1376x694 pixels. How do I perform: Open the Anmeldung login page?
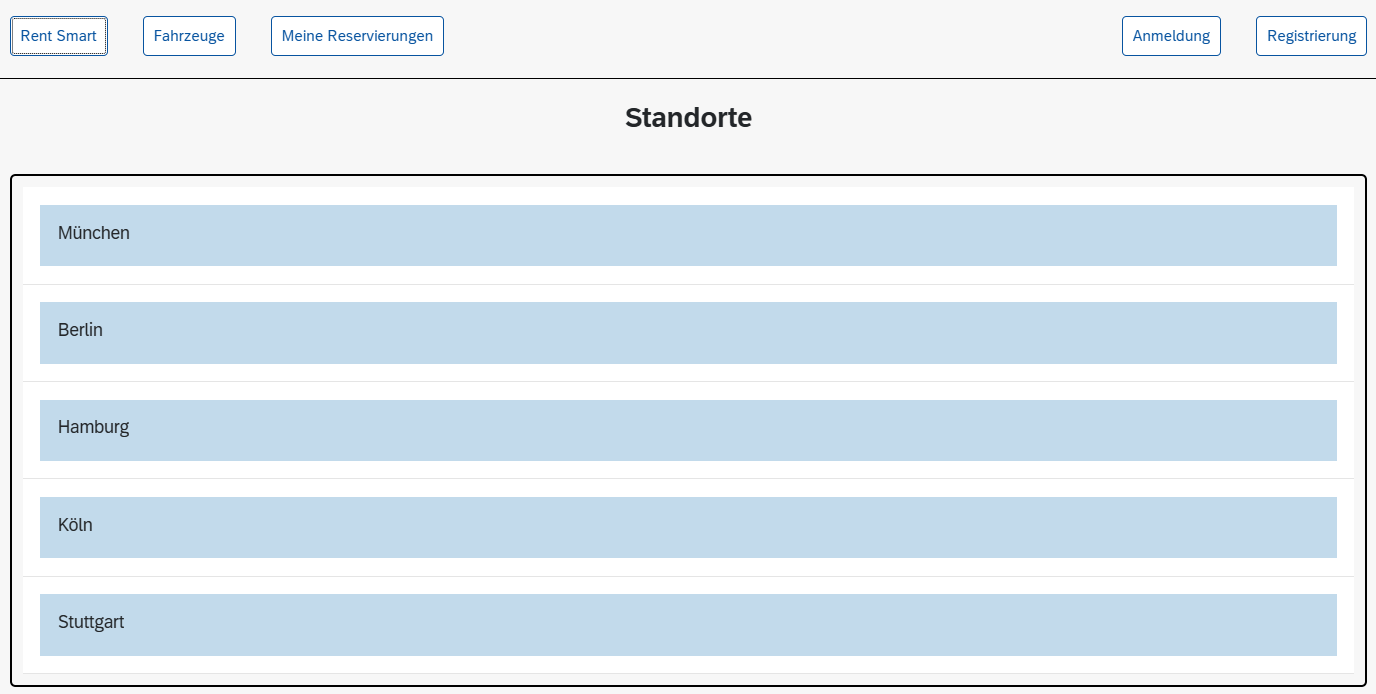click(x=1171, y=36)
